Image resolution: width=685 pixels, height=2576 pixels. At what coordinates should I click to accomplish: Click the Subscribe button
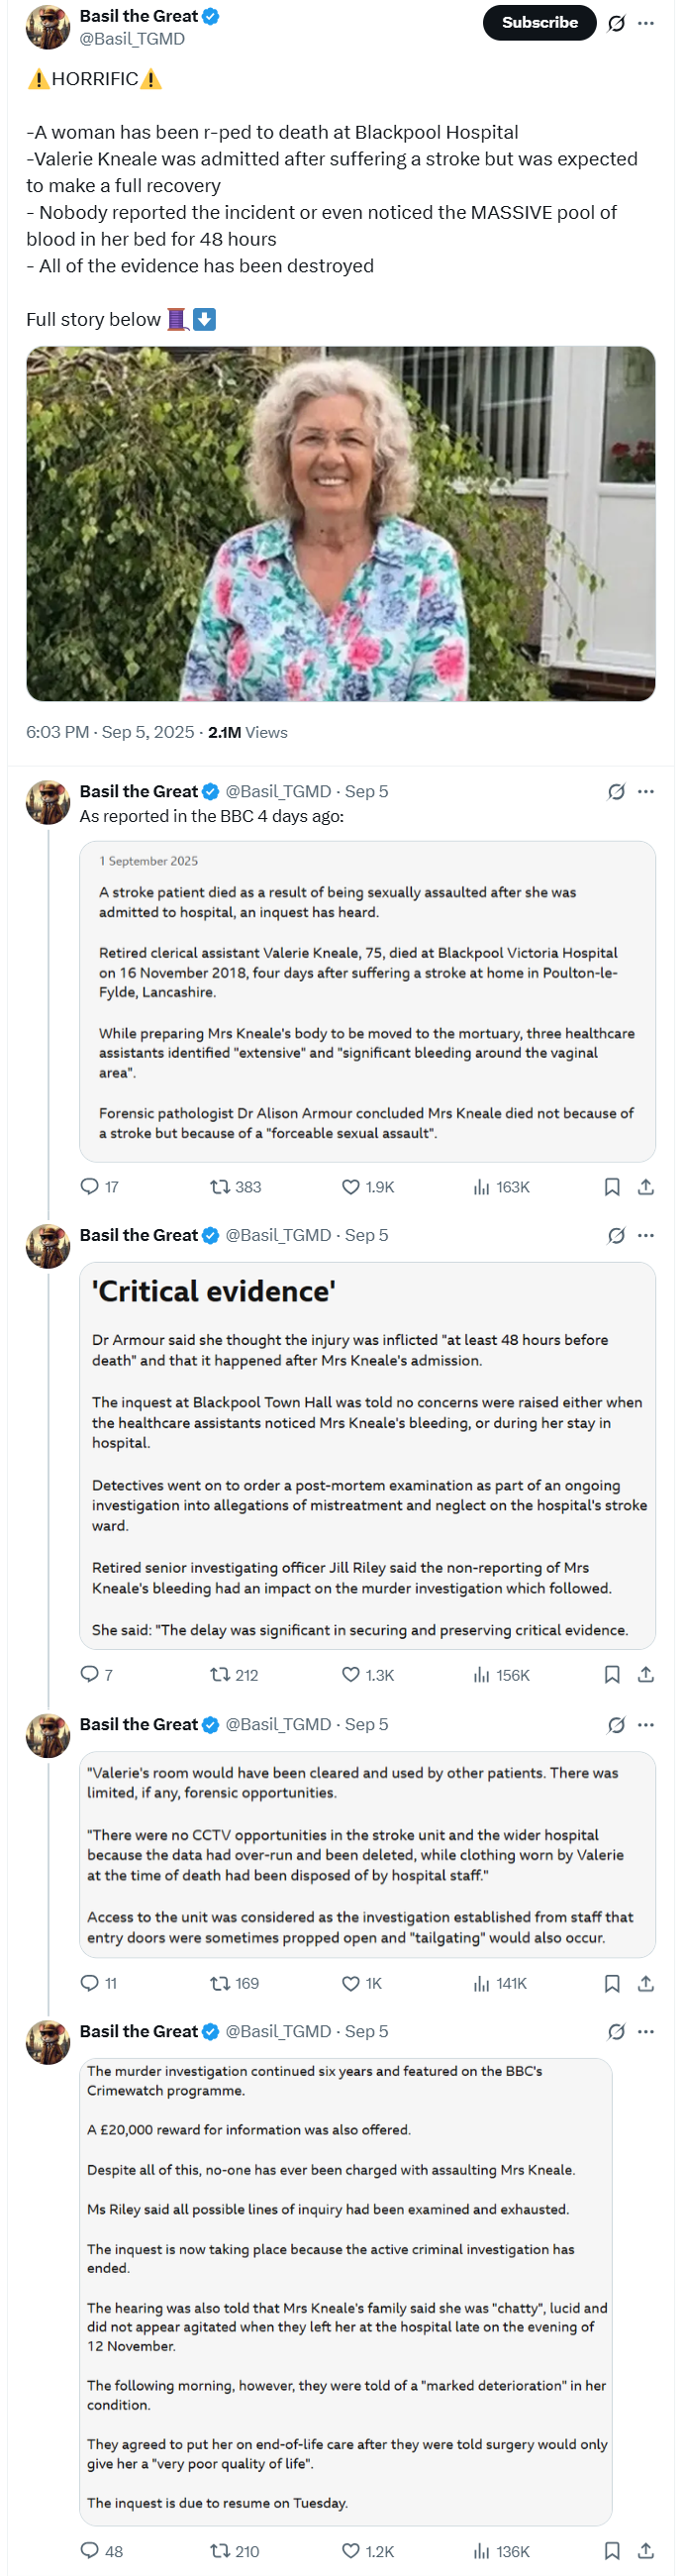[x=539, y=22]
